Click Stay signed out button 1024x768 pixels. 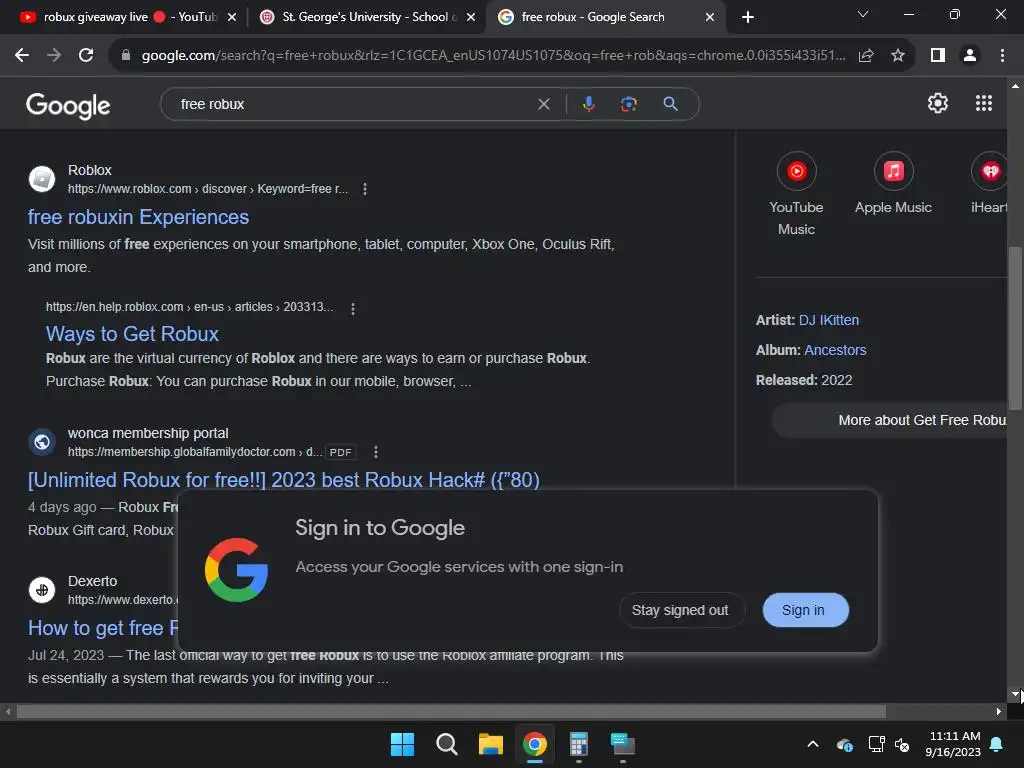click(x=680, y=610)
